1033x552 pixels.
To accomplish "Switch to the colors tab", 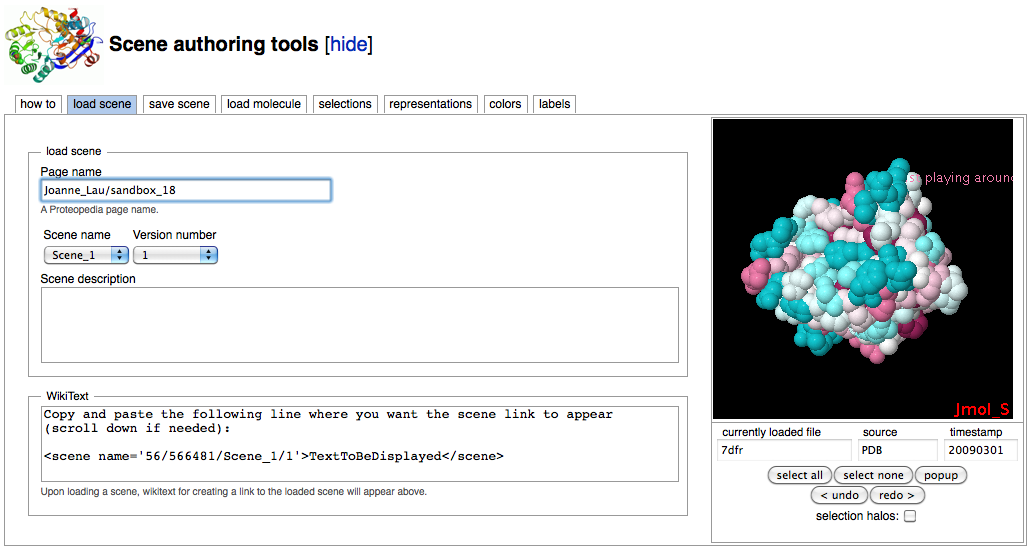I will (x=505, y=104).
